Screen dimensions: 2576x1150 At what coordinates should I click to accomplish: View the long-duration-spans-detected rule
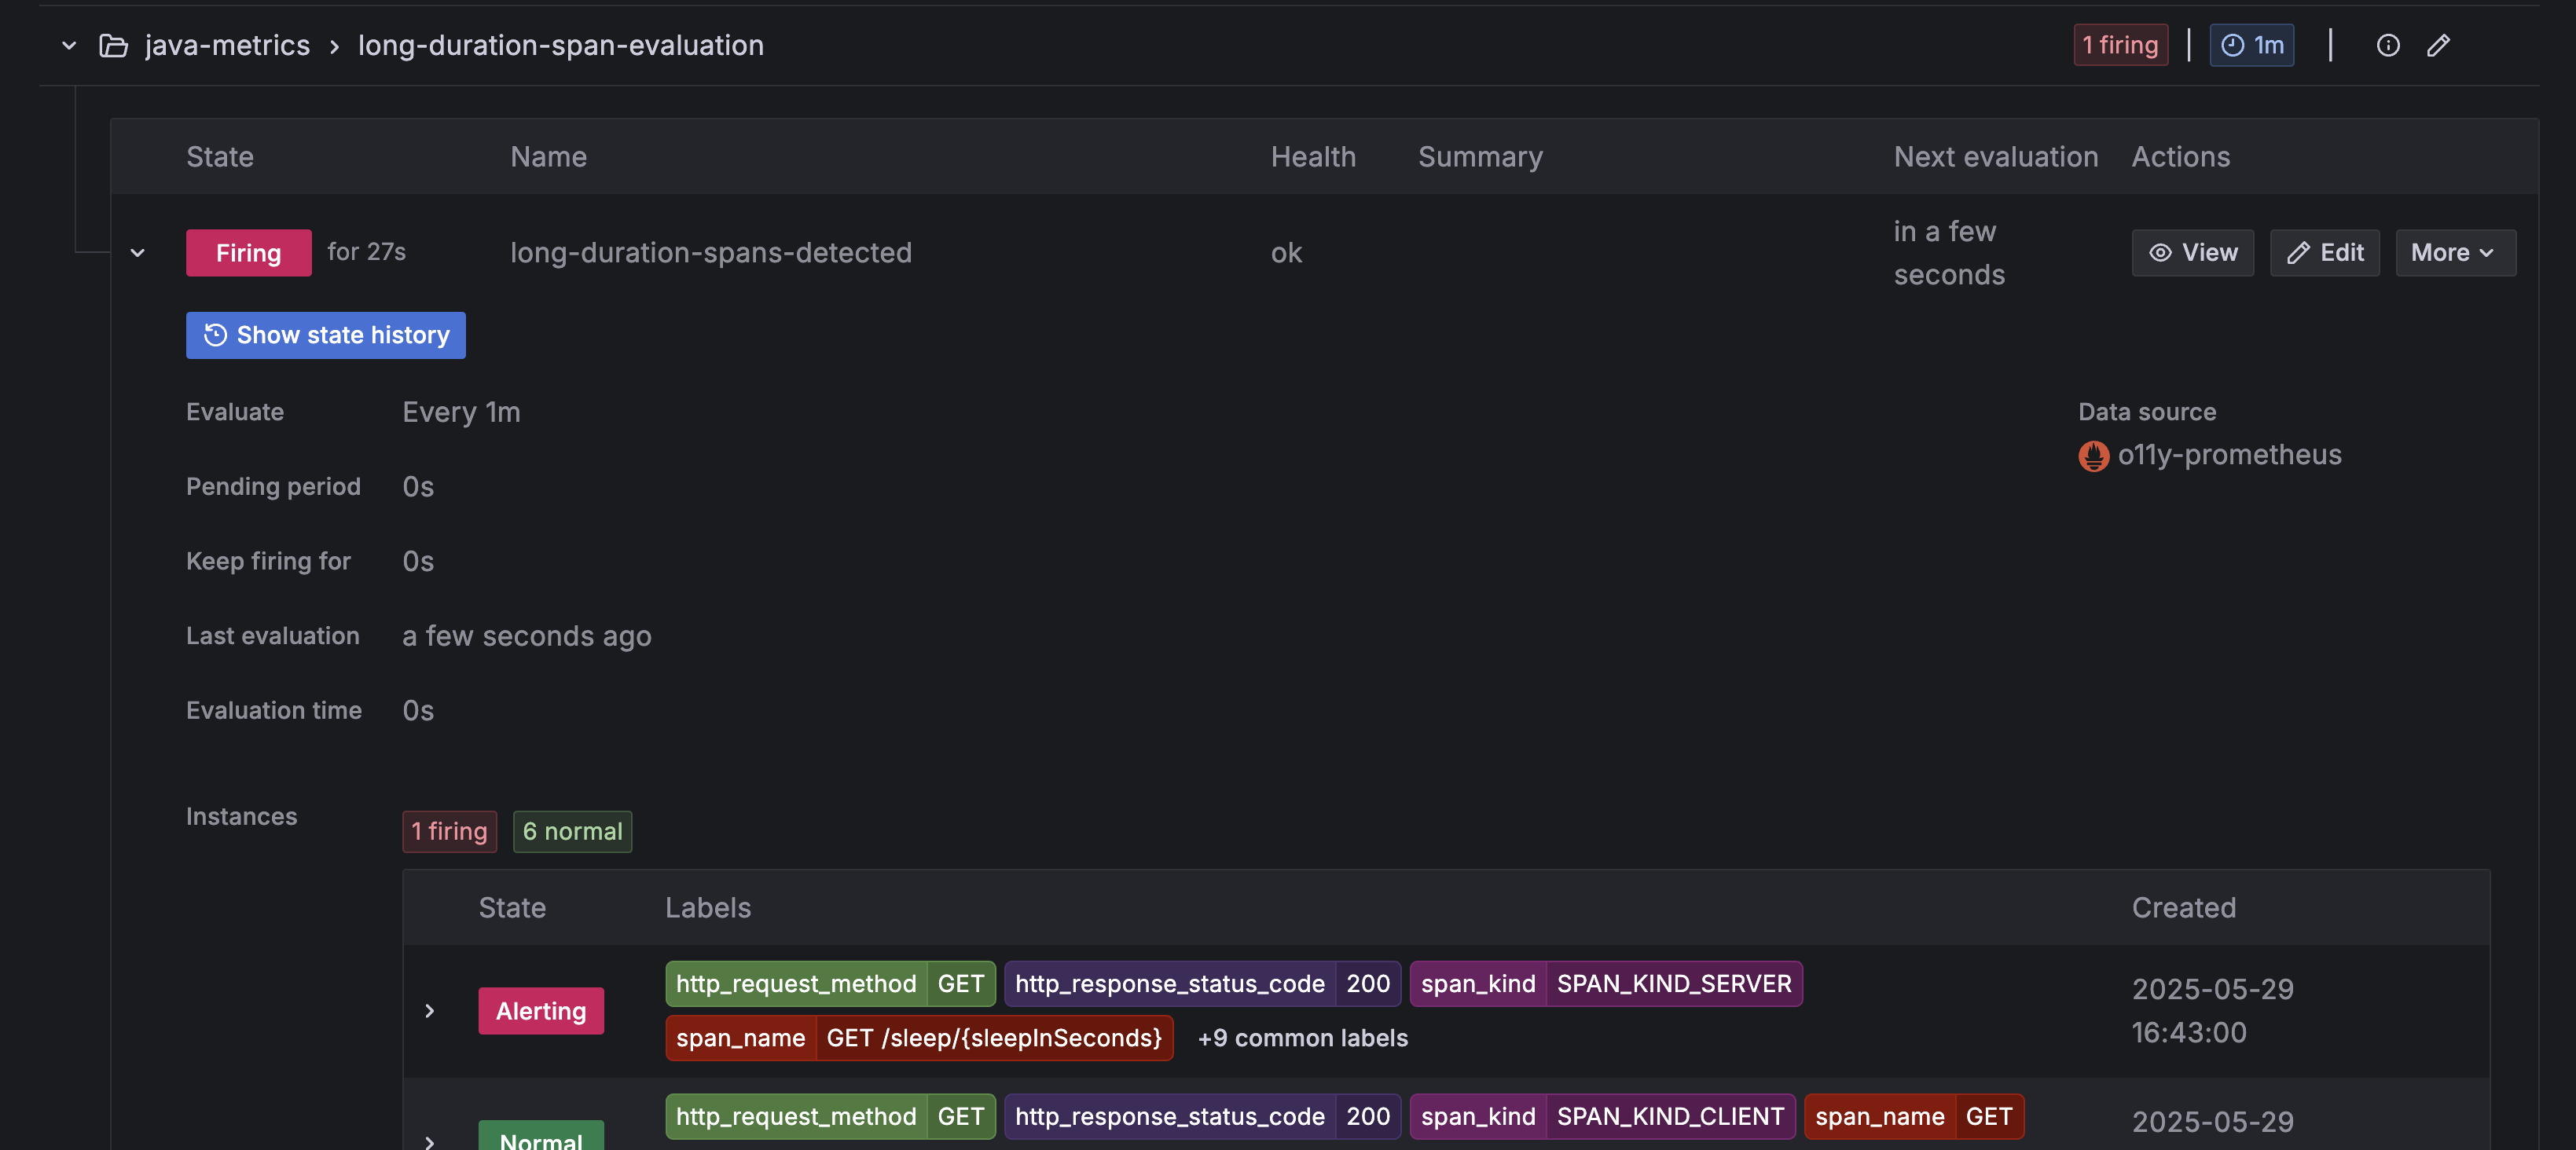(2192, 253)
